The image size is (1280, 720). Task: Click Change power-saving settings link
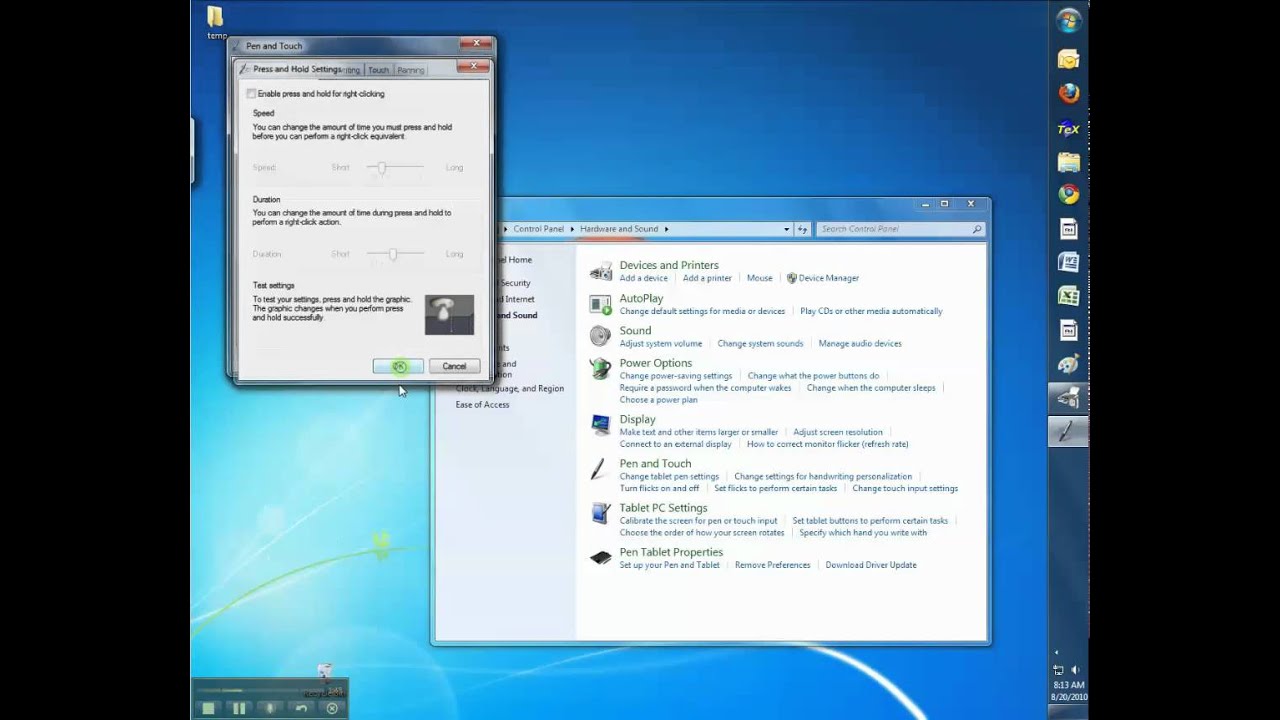pyautogui.click(x=676, y=376)
